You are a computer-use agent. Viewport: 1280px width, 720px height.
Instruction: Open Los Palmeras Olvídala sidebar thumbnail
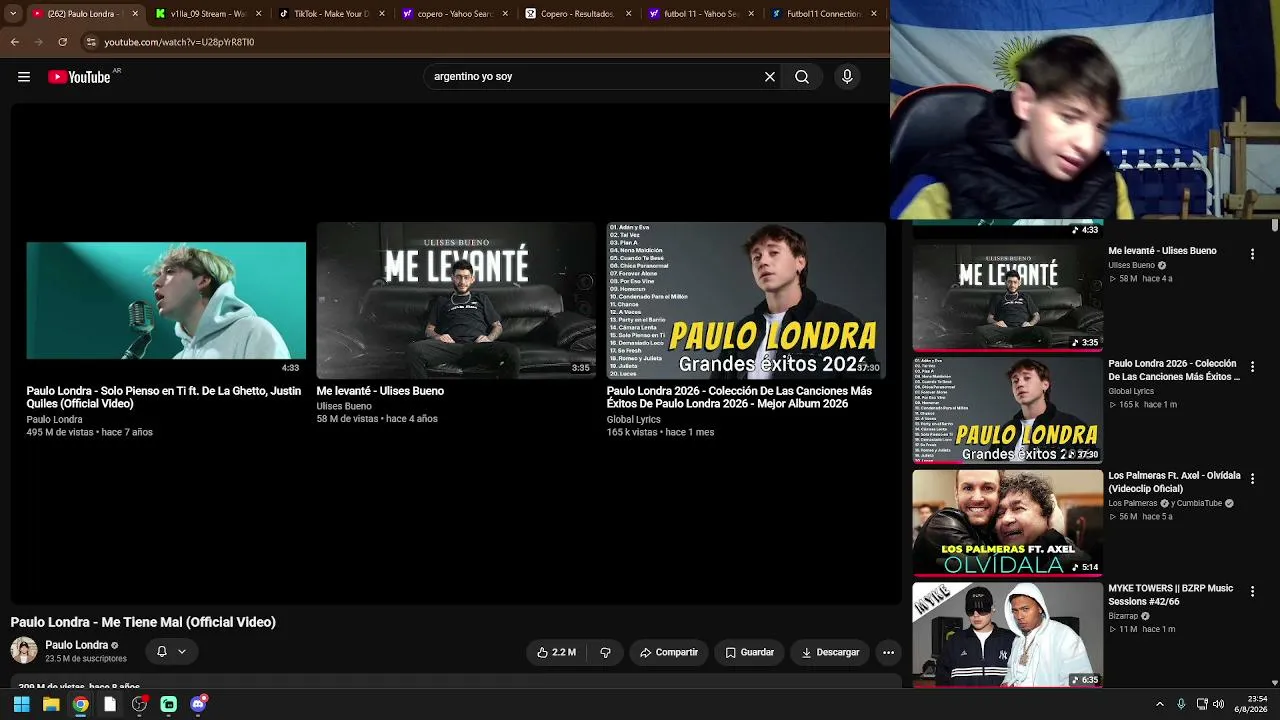coord(1008,523)
